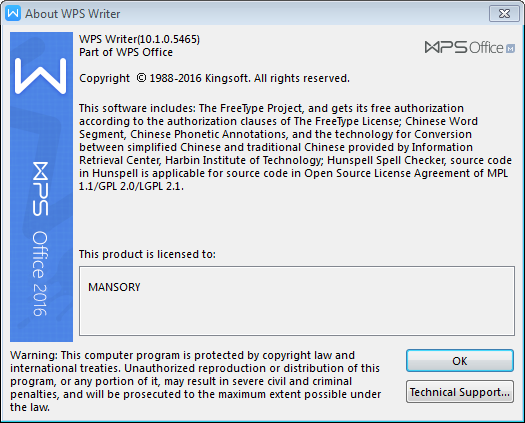This screenshot has width=525, height=423.
Task: Click inside the licensed-to text box
Action: pos(297,301)
